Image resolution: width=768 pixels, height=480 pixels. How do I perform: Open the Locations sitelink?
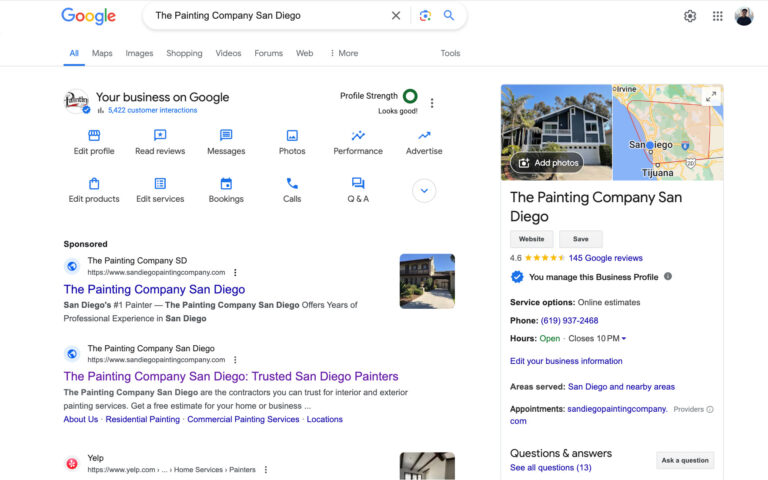(325, 419)
